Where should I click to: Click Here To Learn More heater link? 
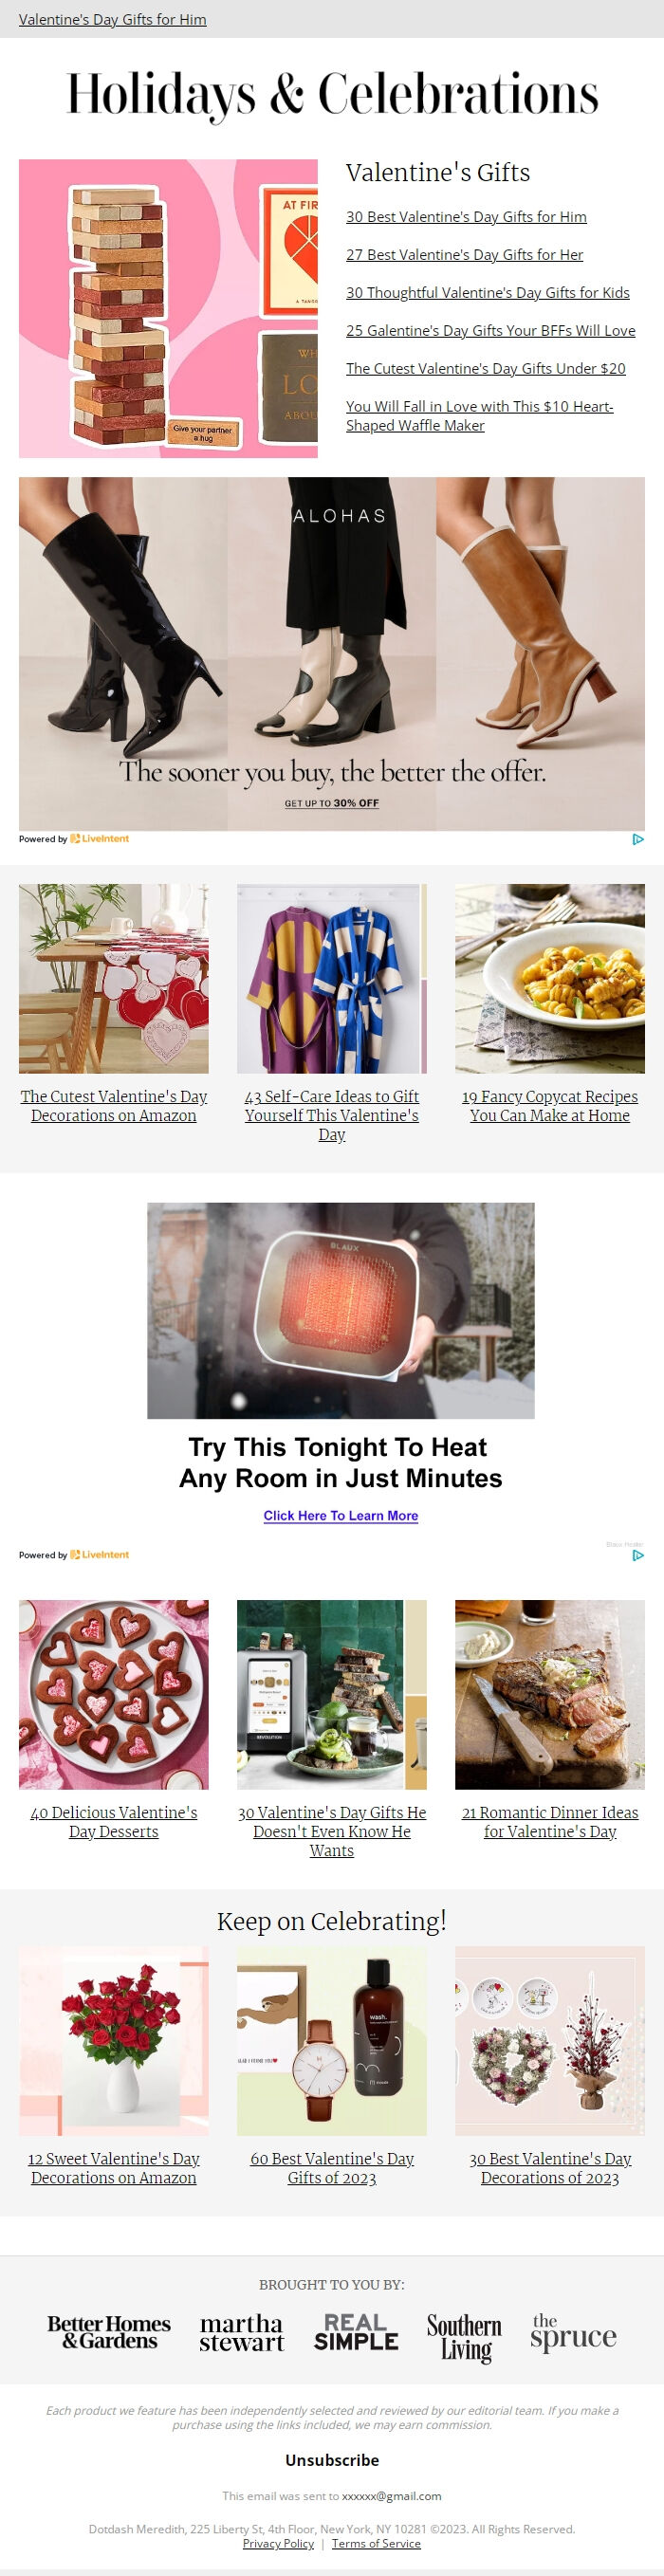tap(341, 1516)
